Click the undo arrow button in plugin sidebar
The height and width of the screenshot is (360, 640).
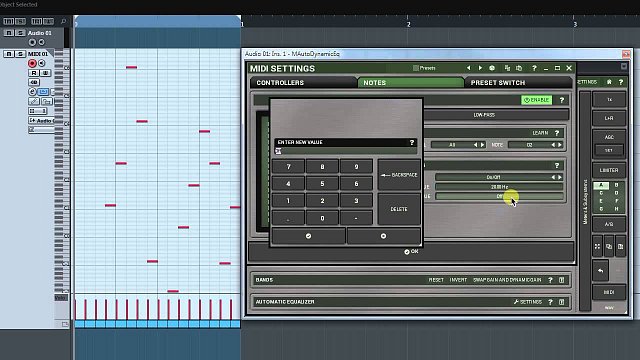pyautogui.click(x=600, y=271)
